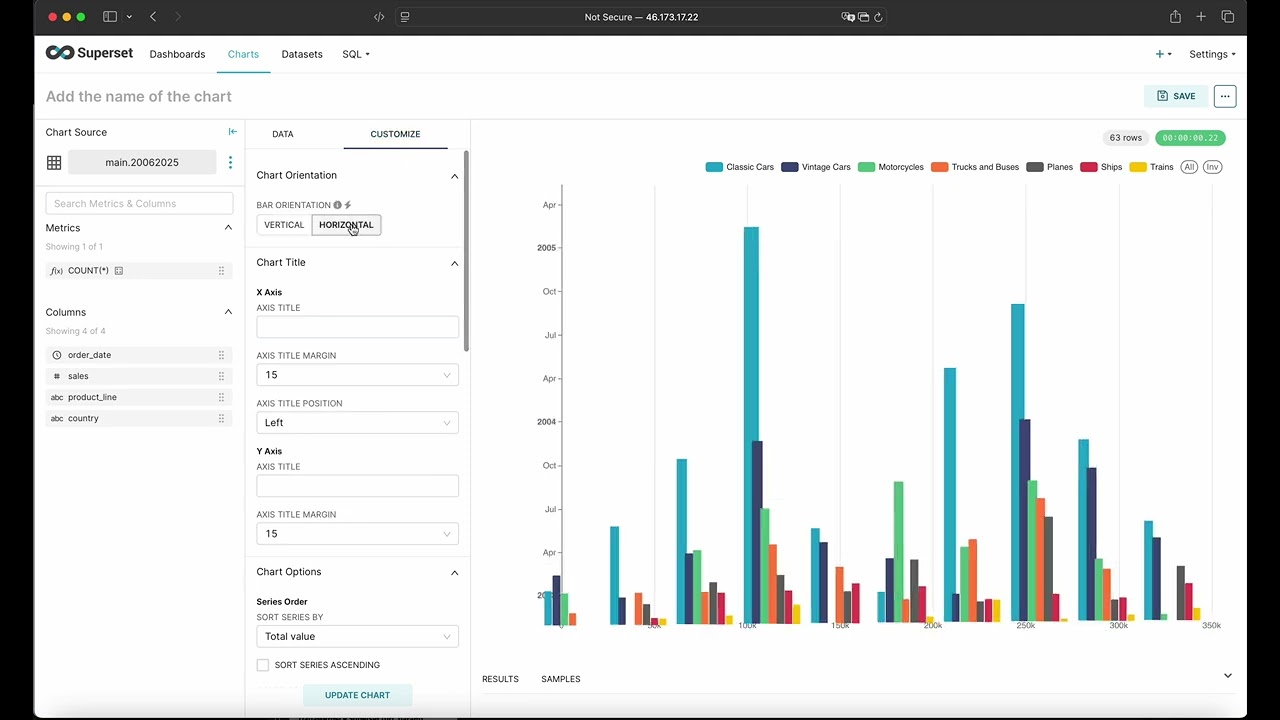Expand results panel chevron

pyautogui.click(x=1228, y=676)
